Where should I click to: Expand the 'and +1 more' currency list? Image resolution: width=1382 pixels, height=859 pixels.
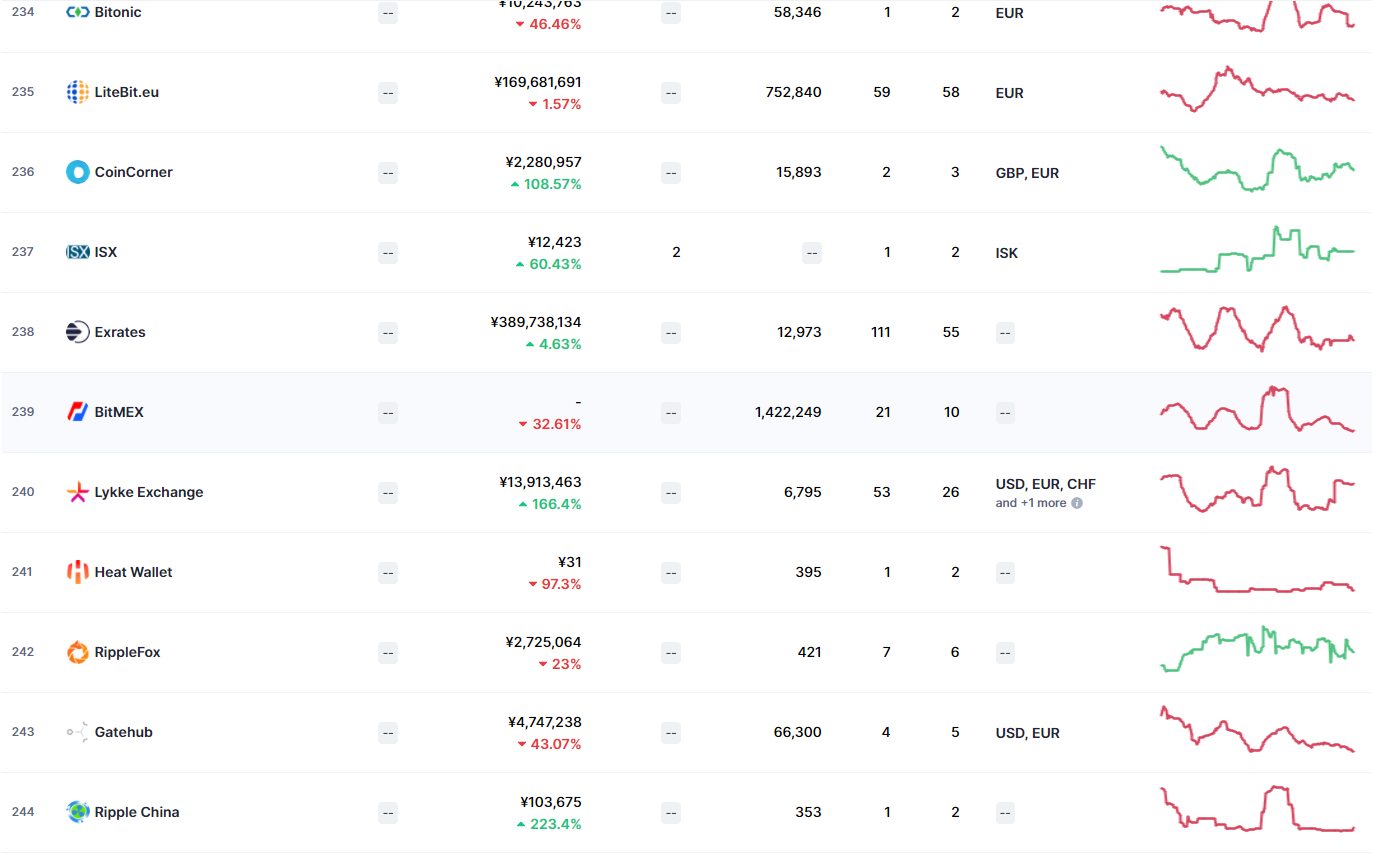point(1030,504)
